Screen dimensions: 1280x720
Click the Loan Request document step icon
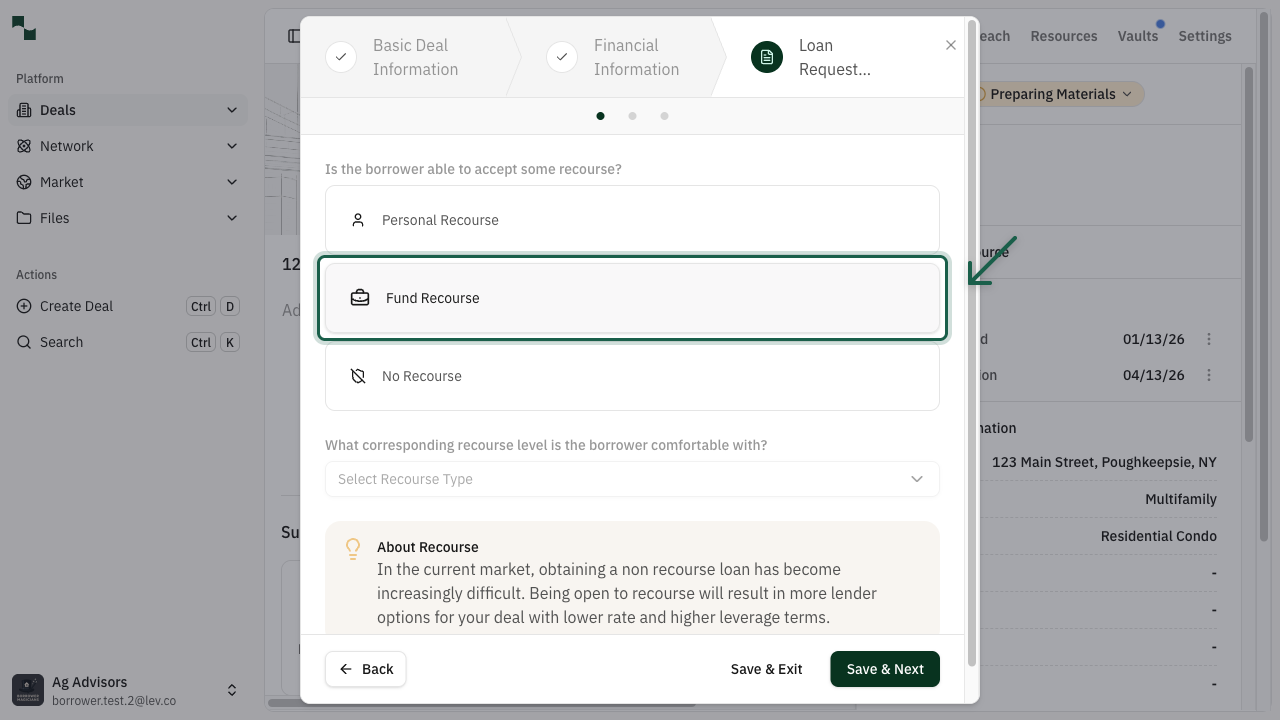(766, 57)
